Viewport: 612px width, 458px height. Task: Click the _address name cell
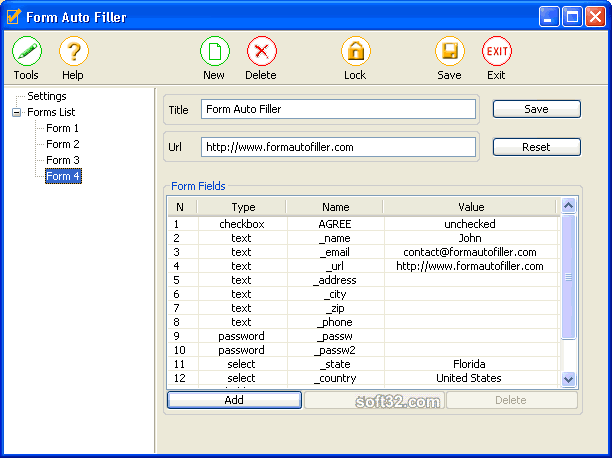point(335,280)
